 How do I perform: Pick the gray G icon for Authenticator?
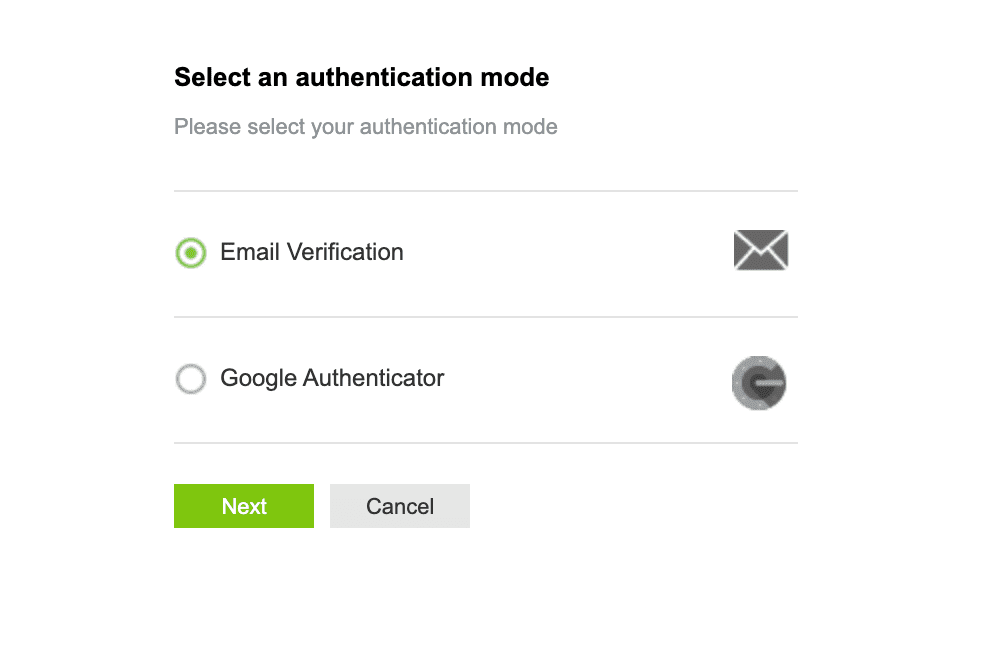coord(759,383)
